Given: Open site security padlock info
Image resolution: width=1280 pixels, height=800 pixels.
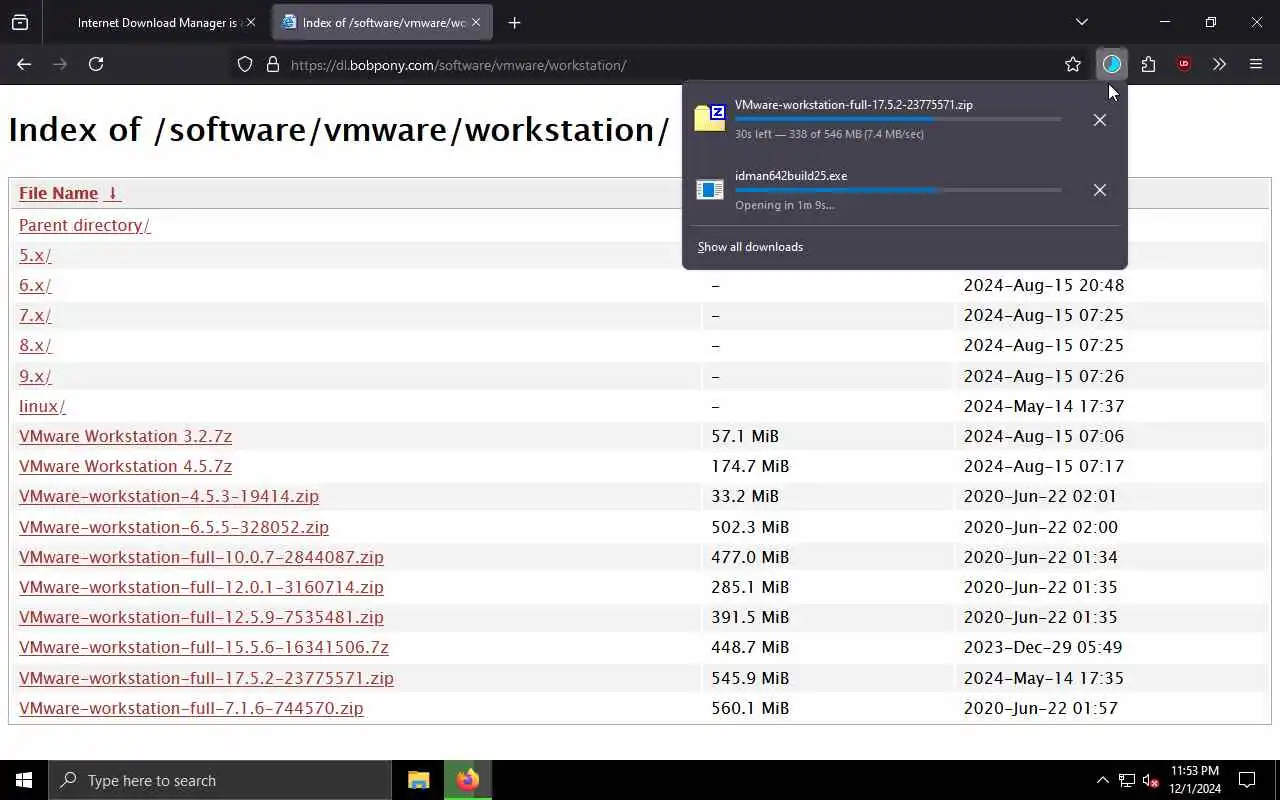Looking at the screenshot, I should click(272, 65).
